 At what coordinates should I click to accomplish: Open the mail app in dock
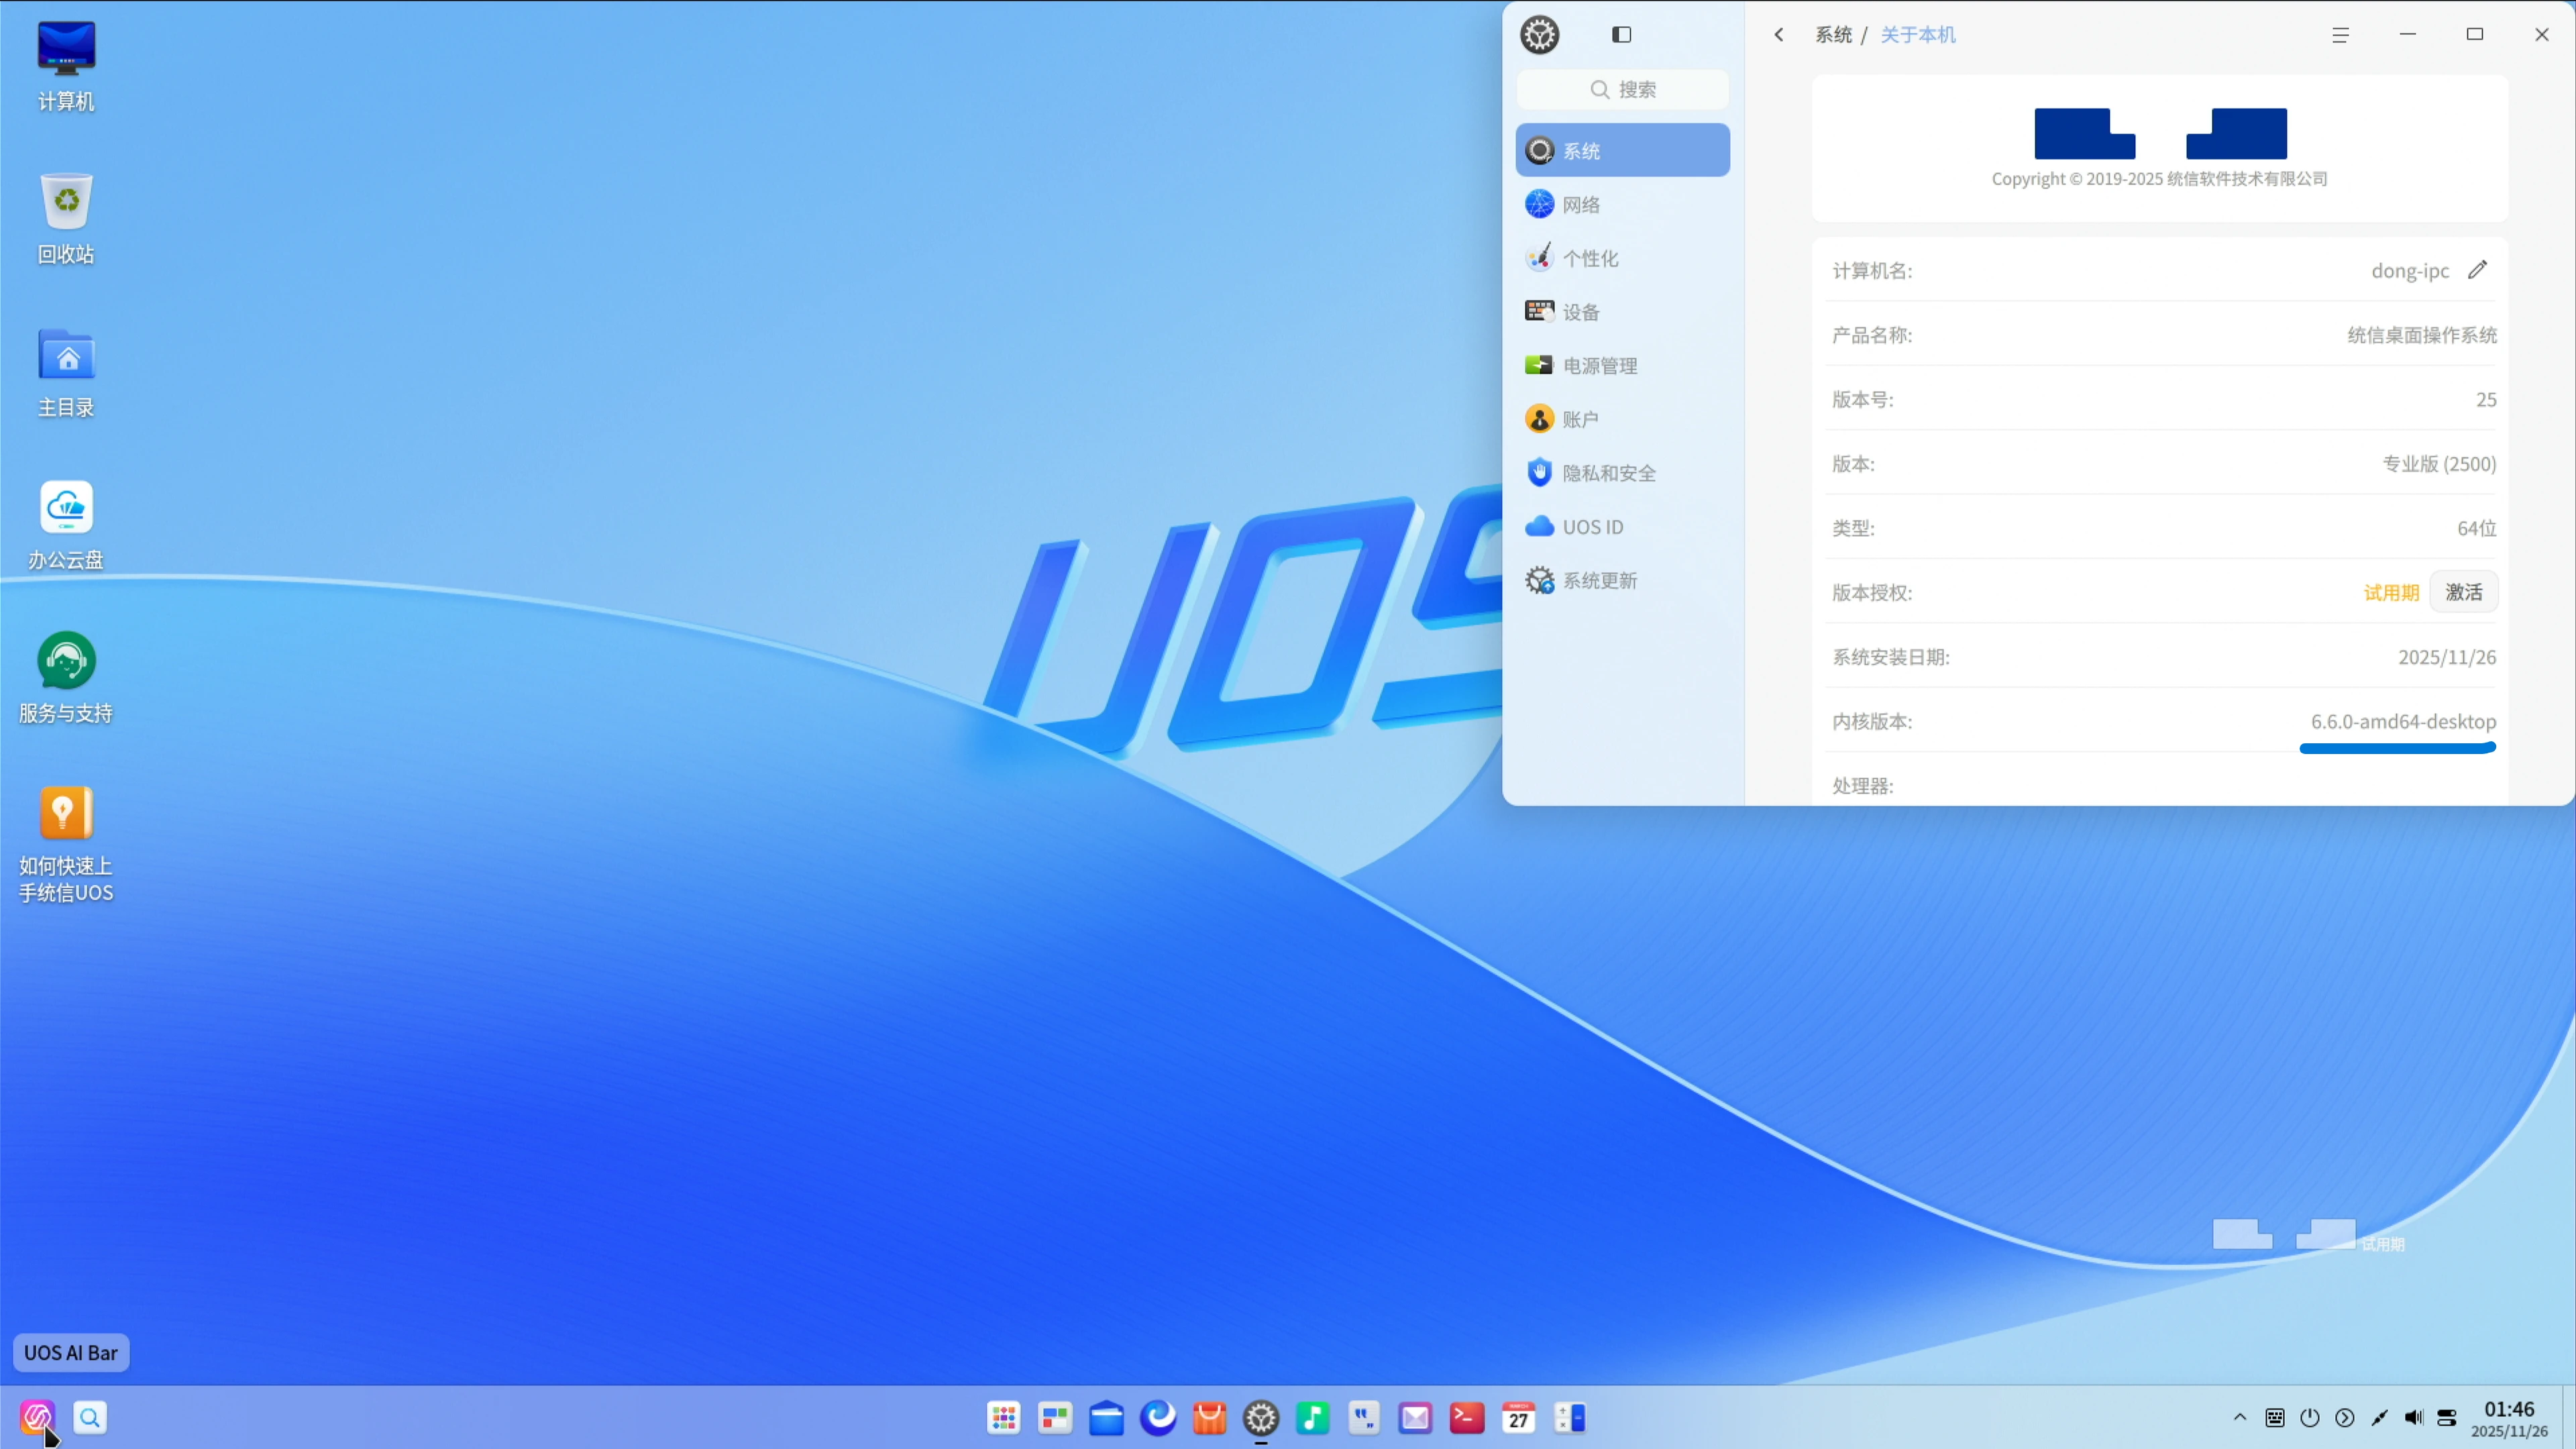(1415, 1417)
